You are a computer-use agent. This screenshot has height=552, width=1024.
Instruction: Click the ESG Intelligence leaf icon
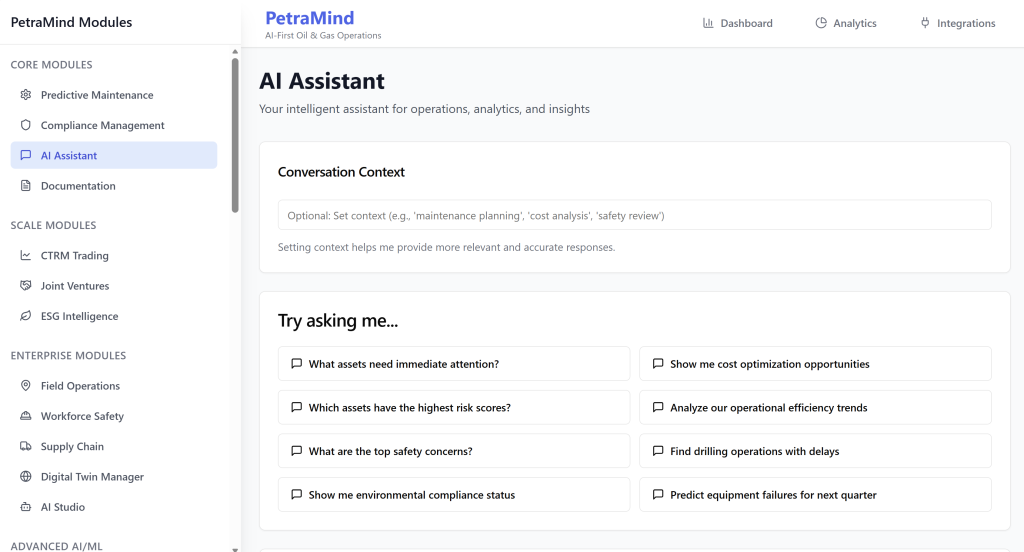[x=26, y=316]
